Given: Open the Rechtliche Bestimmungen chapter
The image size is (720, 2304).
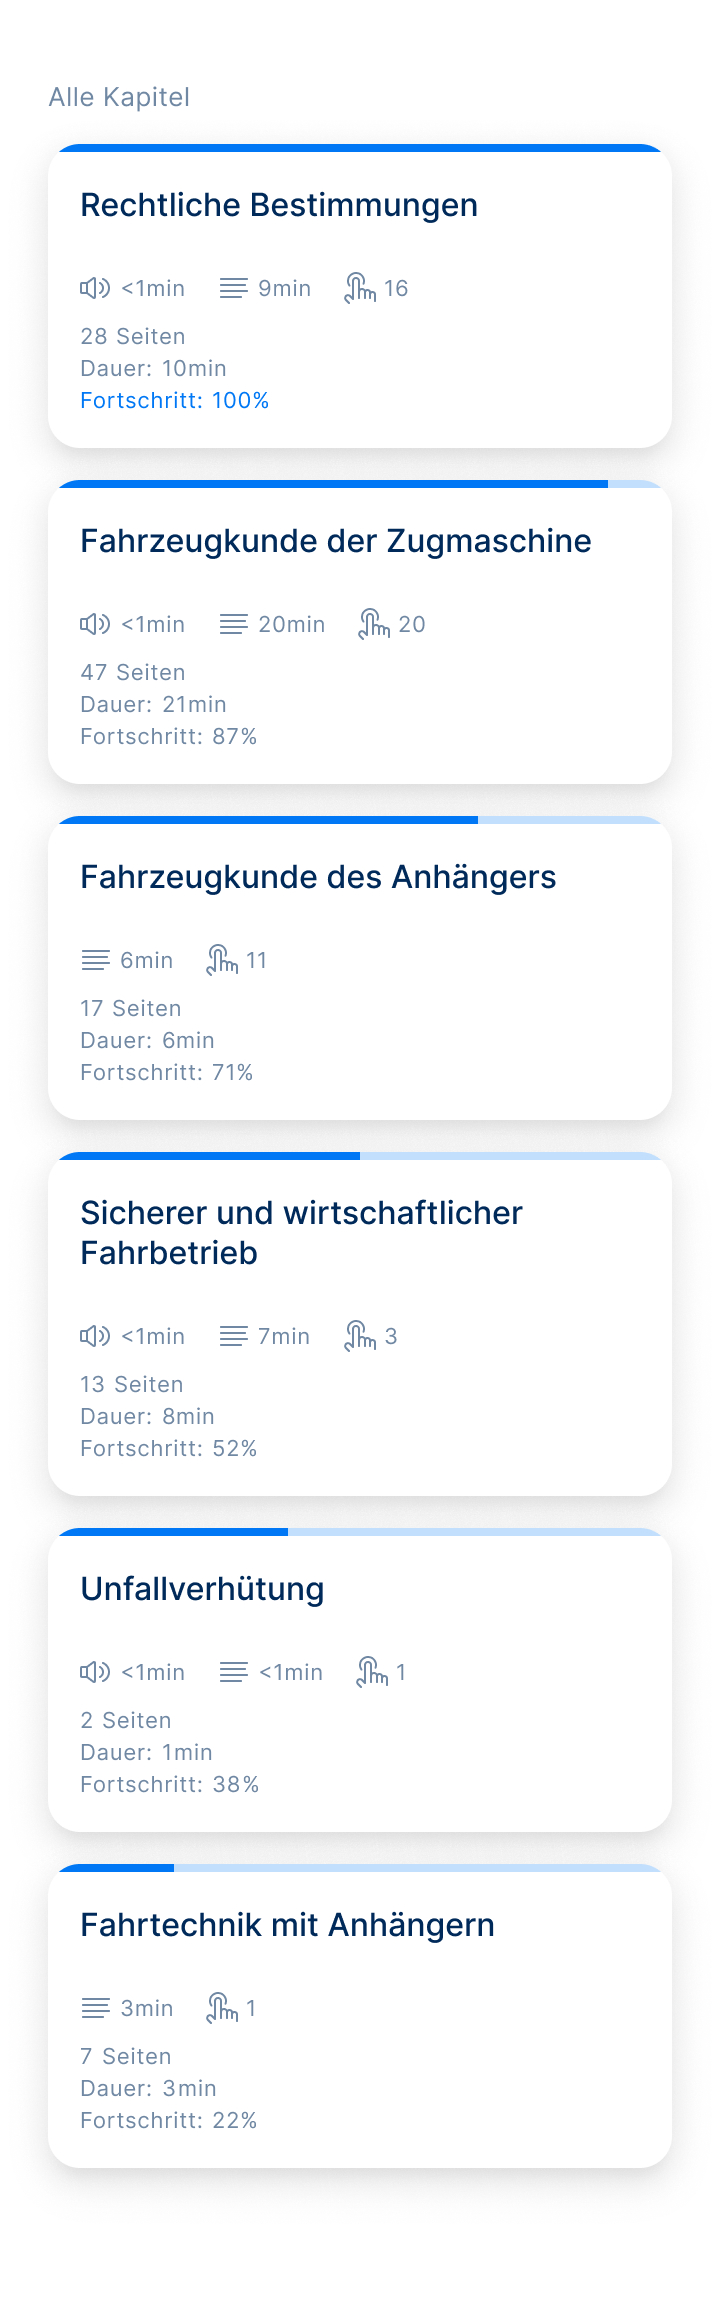Looking at the screenshot, I should pyautogui.click(x=279, y=205).
